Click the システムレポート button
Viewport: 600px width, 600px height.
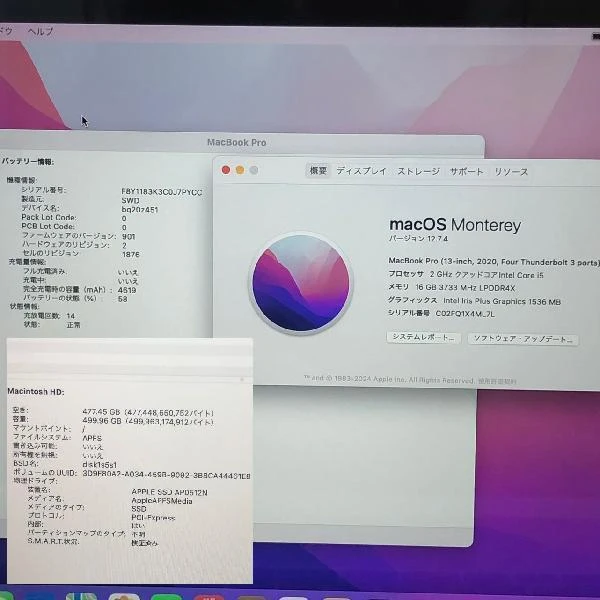(x=423, y=339)
